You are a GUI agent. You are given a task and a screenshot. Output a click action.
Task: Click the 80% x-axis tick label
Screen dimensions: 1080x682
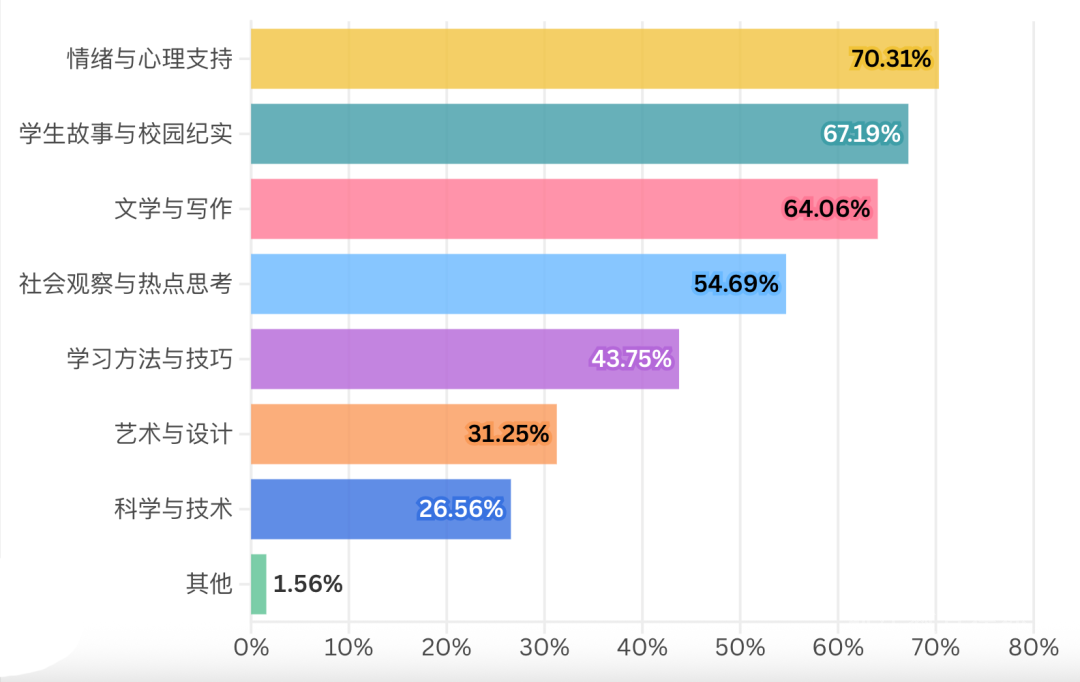coord(1033,647)
